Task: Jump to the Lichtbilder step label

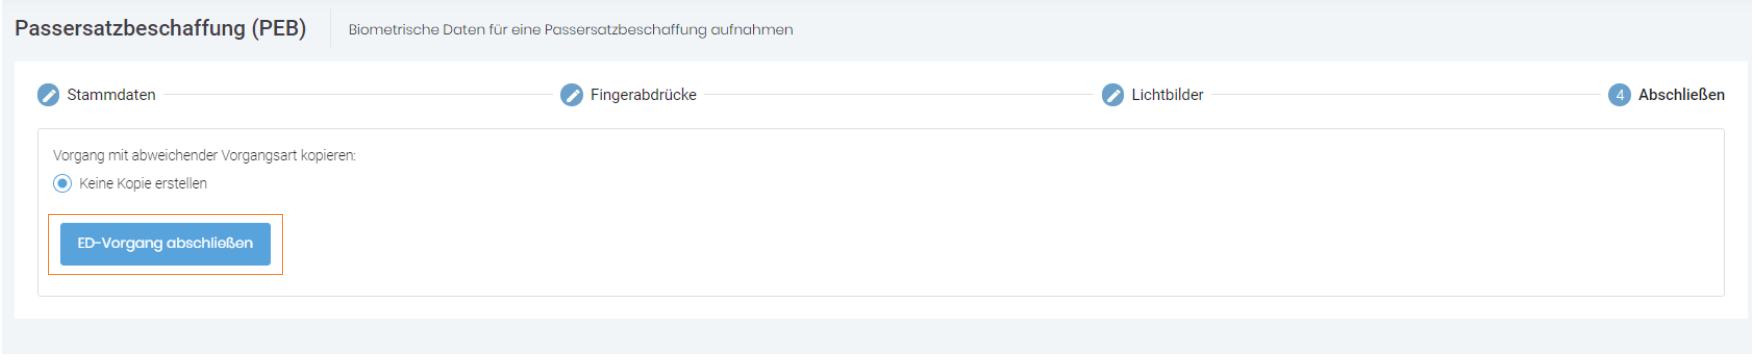Action: point(1167,95)
